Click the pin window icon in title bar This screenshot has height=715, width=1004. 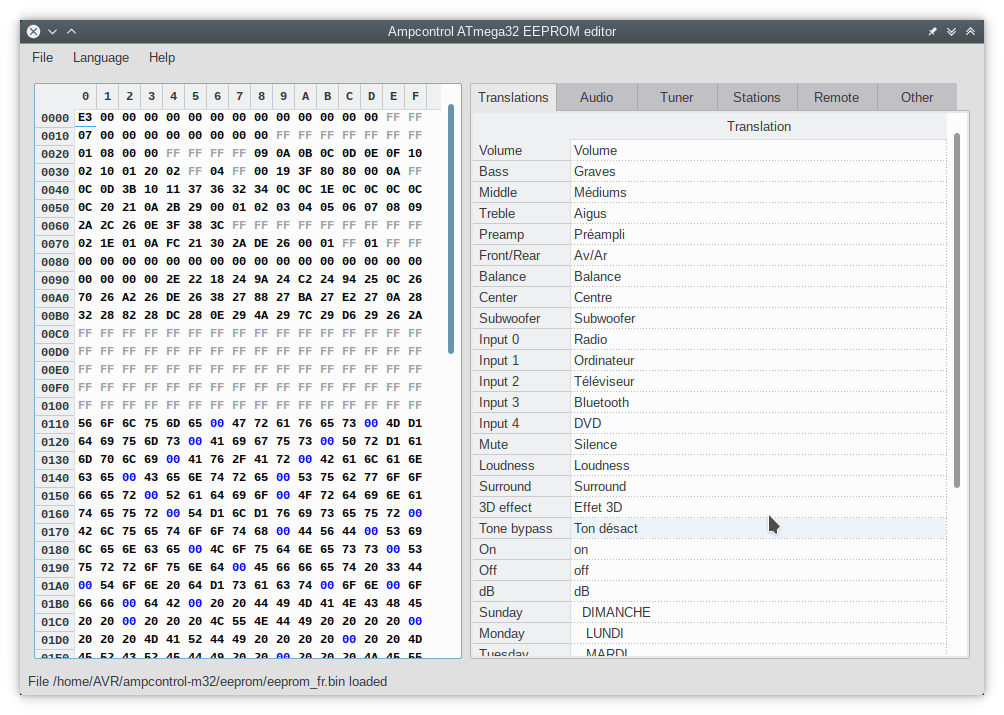pyautogui.click(x=932, y=31)
